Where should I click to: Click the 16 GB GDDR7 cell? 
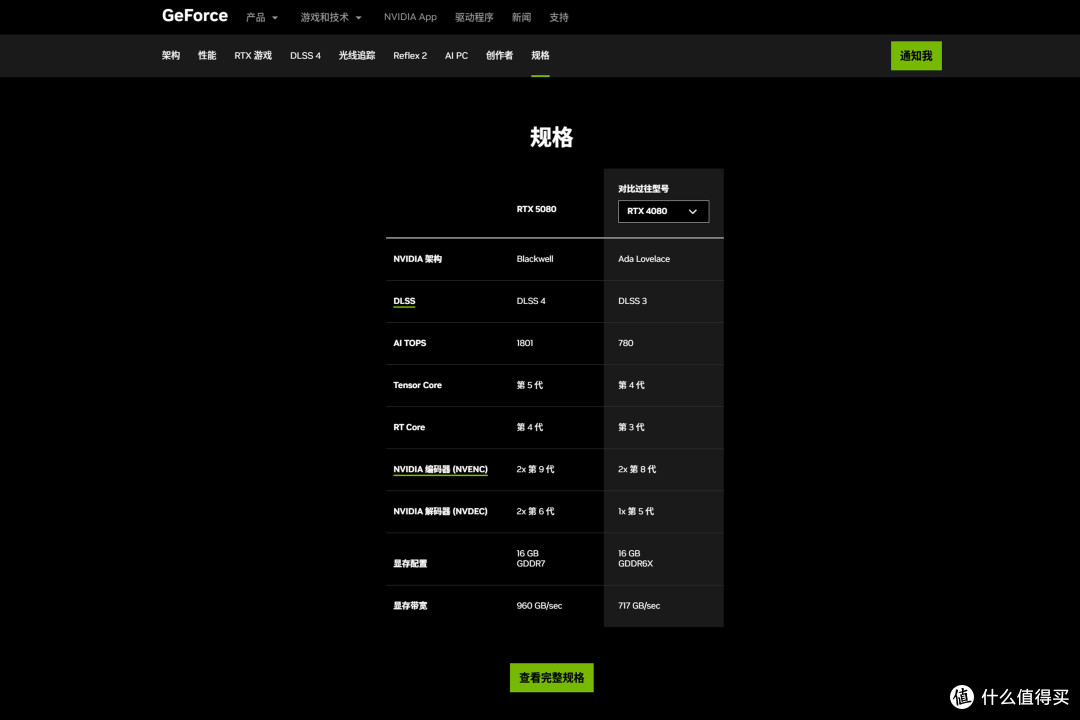(530, 558)
